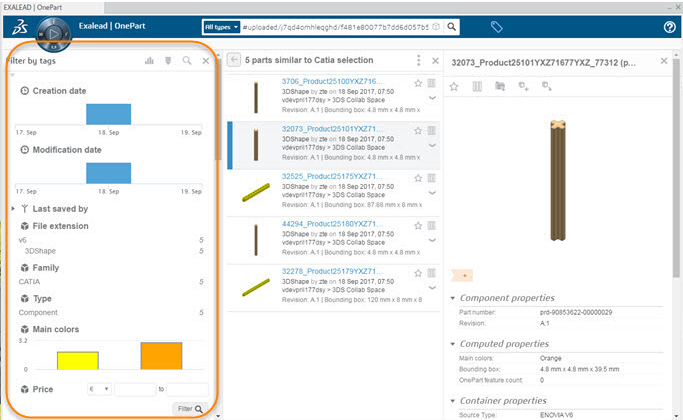Click compare icon for 44294_Product25180YXZ71
This screenshot has height=420, width=683.
pos(432,226)
